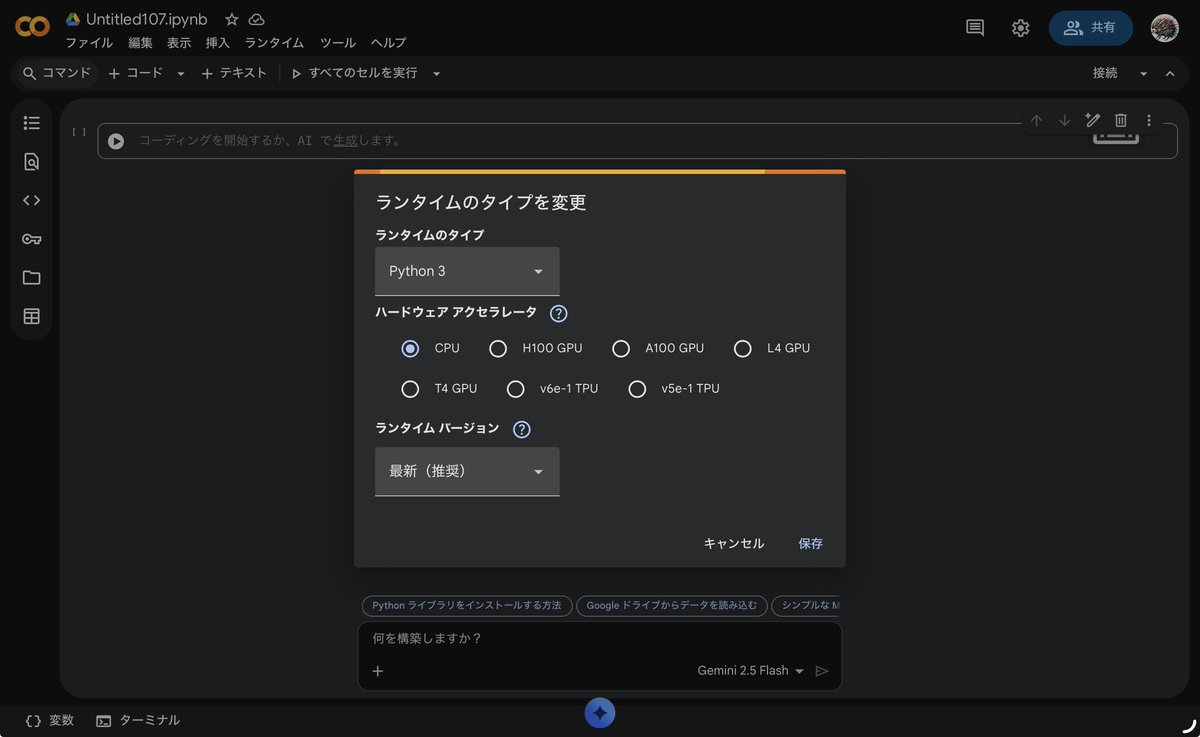The image size is (1200, 737).
Task: Open the table of contents sidebar panel
Action: pos(31,122)
